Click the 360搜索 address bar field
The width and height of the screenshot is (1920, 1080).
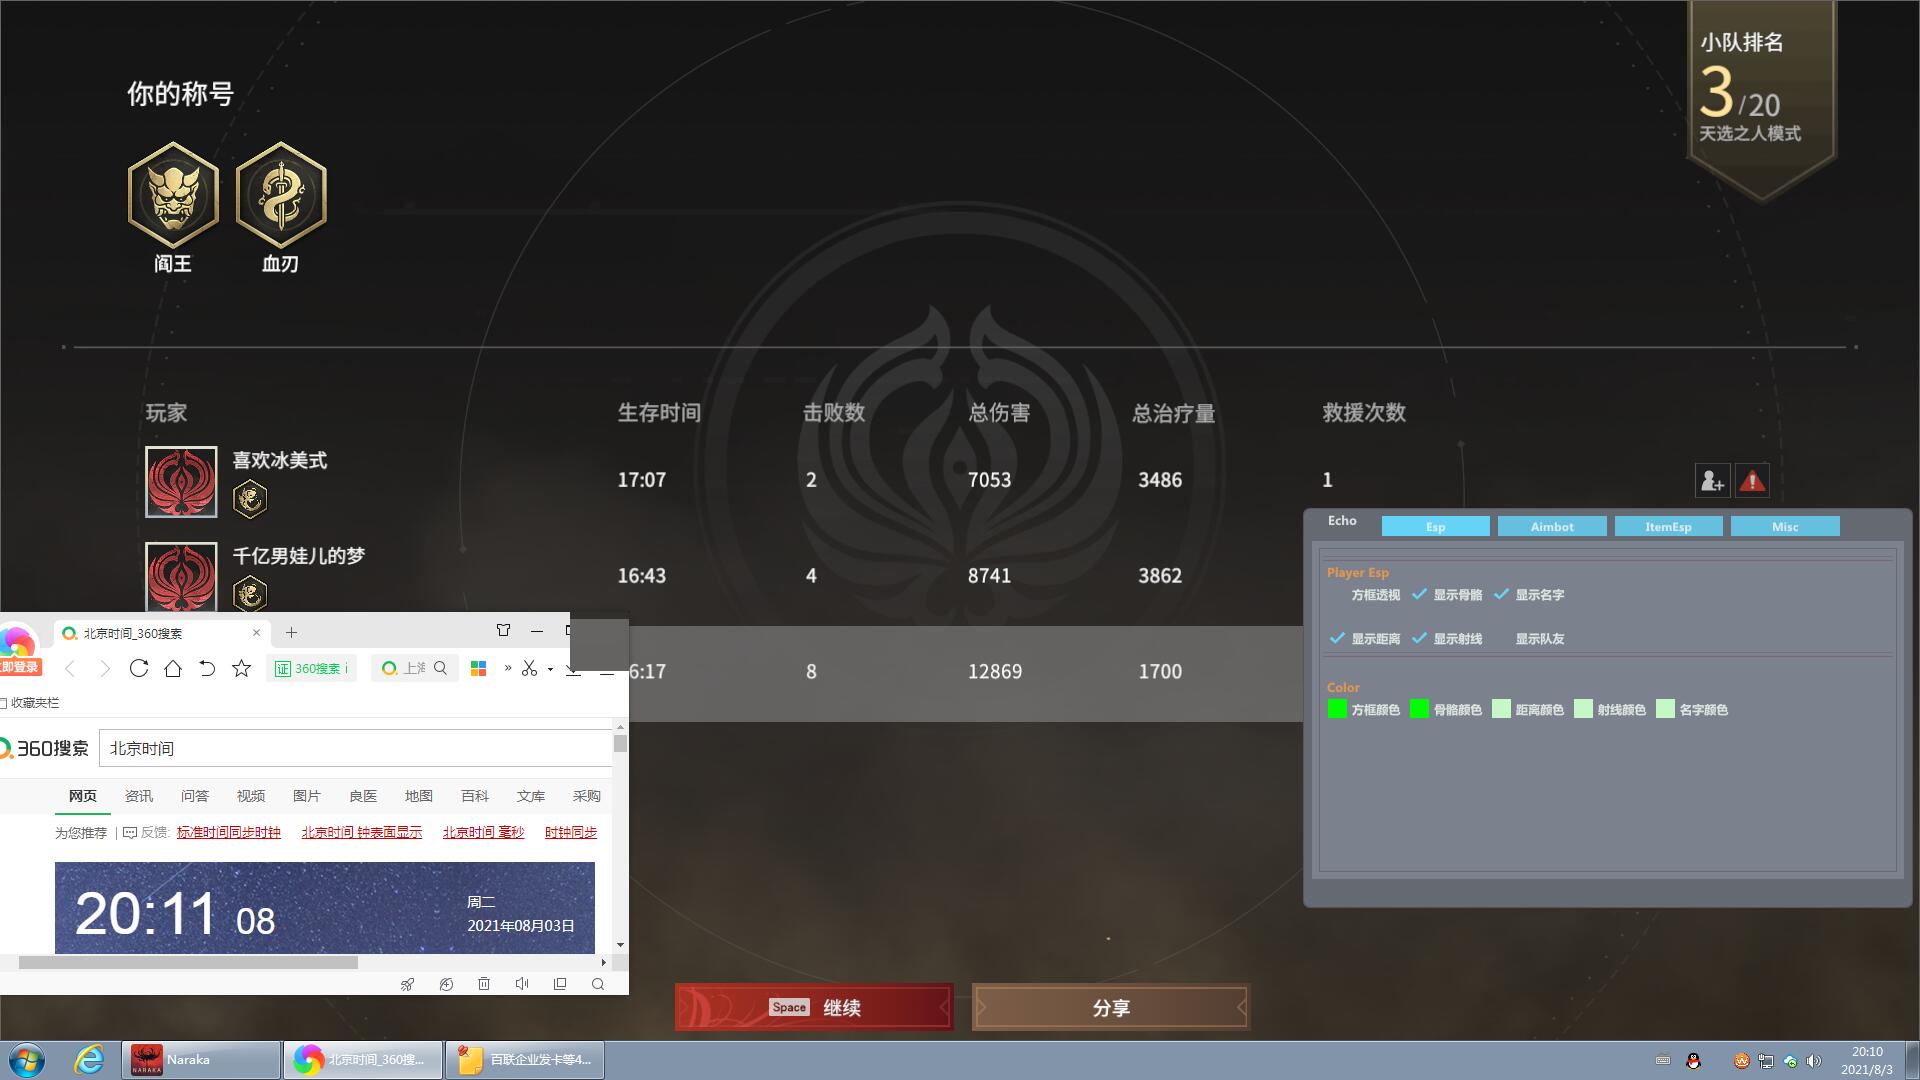point(311,668)
